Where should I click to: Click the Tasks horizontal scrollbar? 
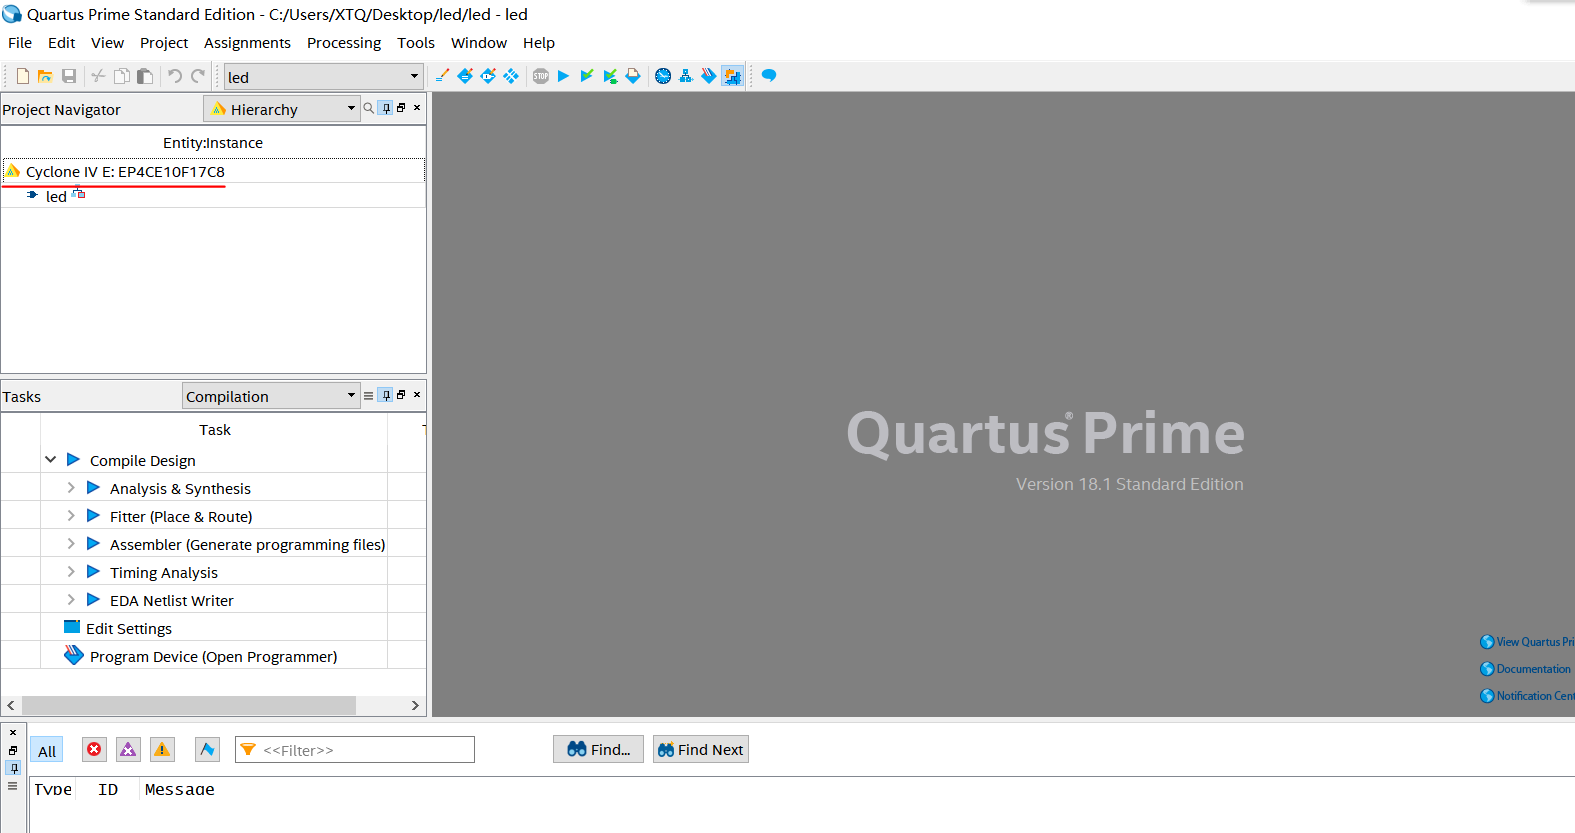coord(189,706)
